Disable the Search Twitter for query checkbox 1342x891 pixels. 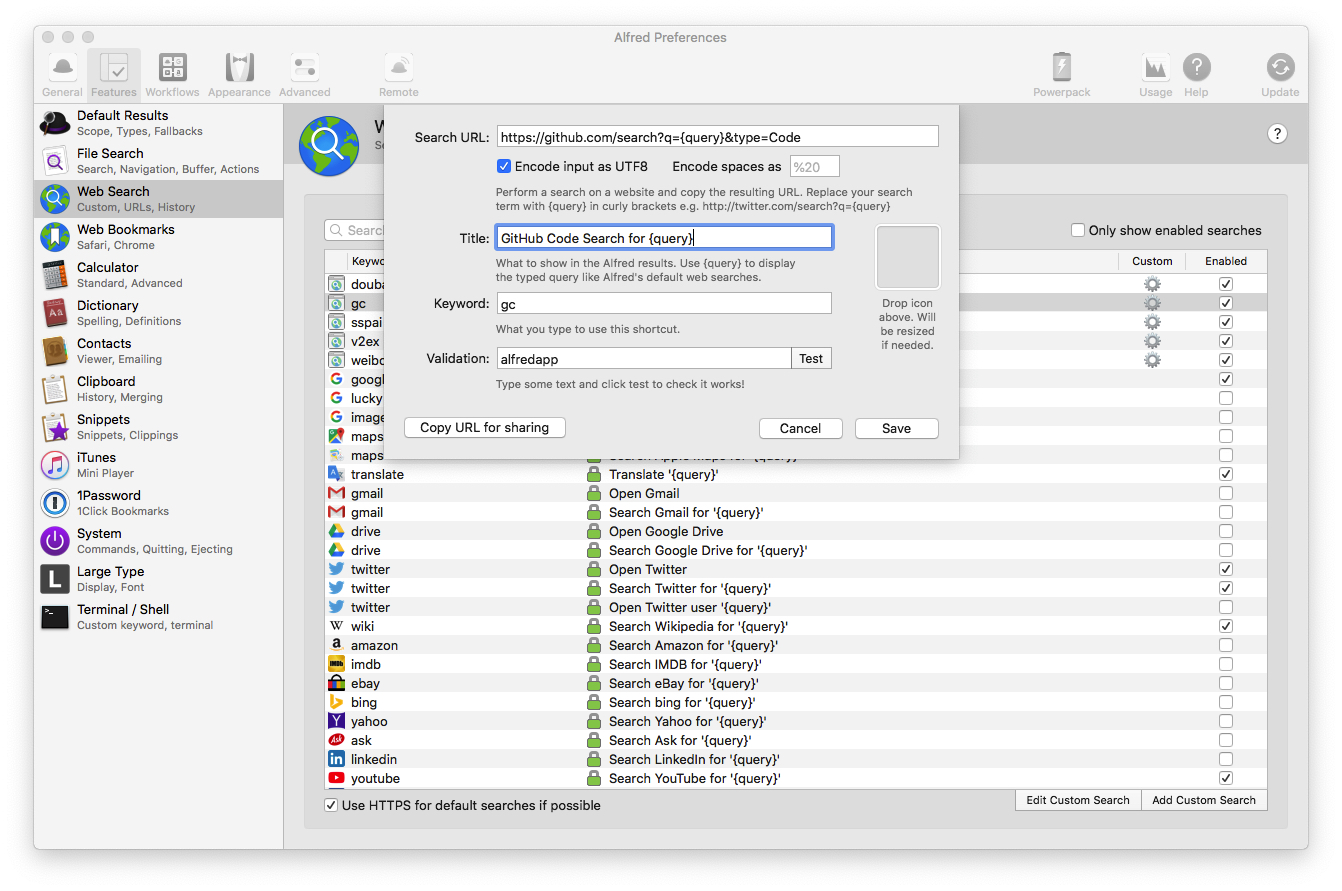(1226, 588)
